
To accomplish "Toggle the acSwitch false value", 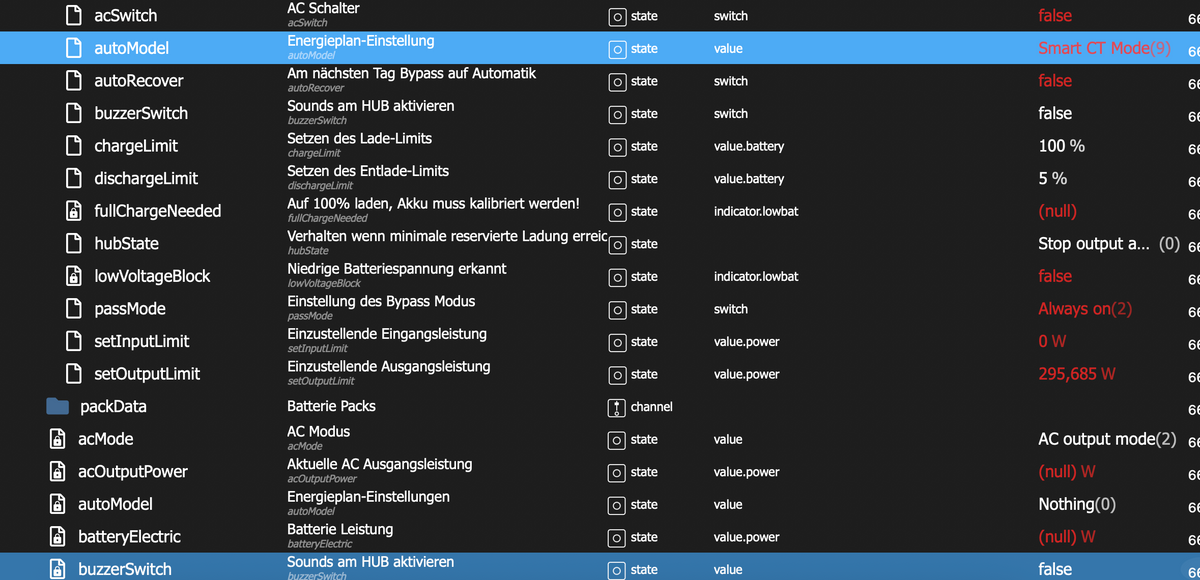I will click(x=1055, y=16).
